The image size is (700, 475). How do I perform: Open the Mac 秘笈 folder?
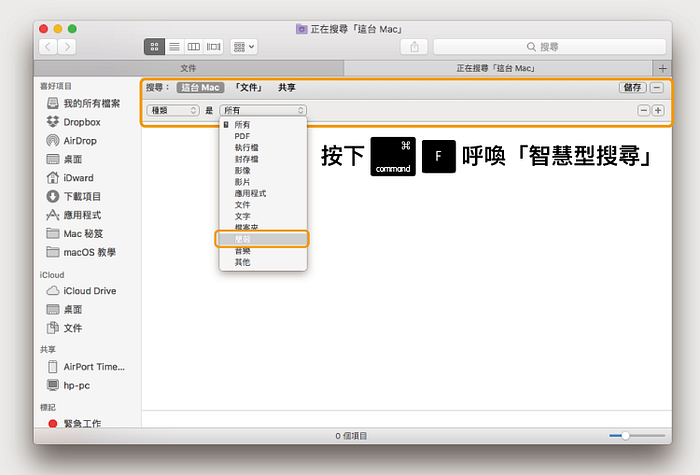click(x=75, y=233)
